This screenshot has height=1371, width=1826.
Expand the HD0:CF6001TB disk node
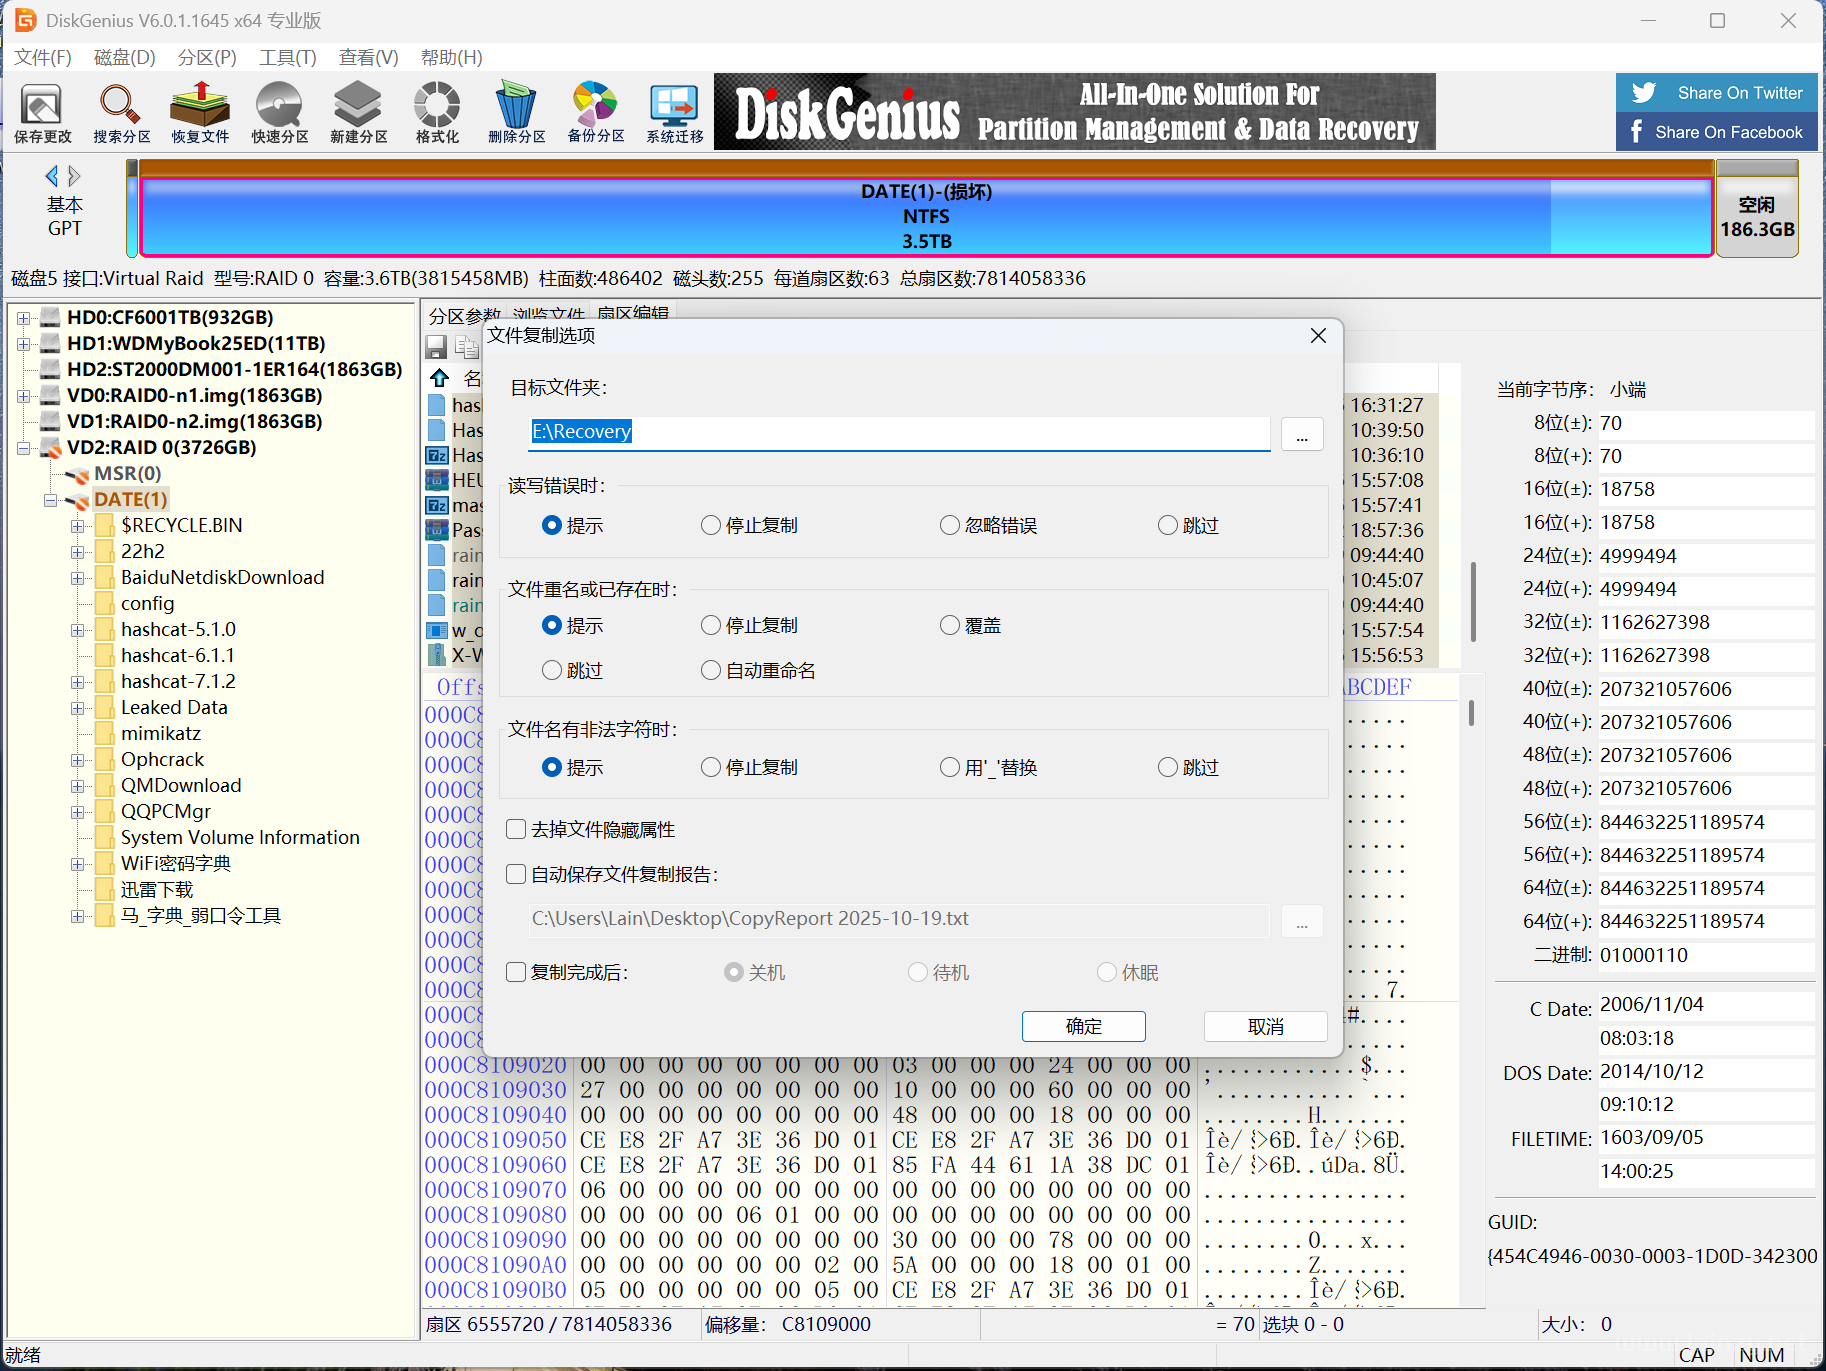click(24, 318)
